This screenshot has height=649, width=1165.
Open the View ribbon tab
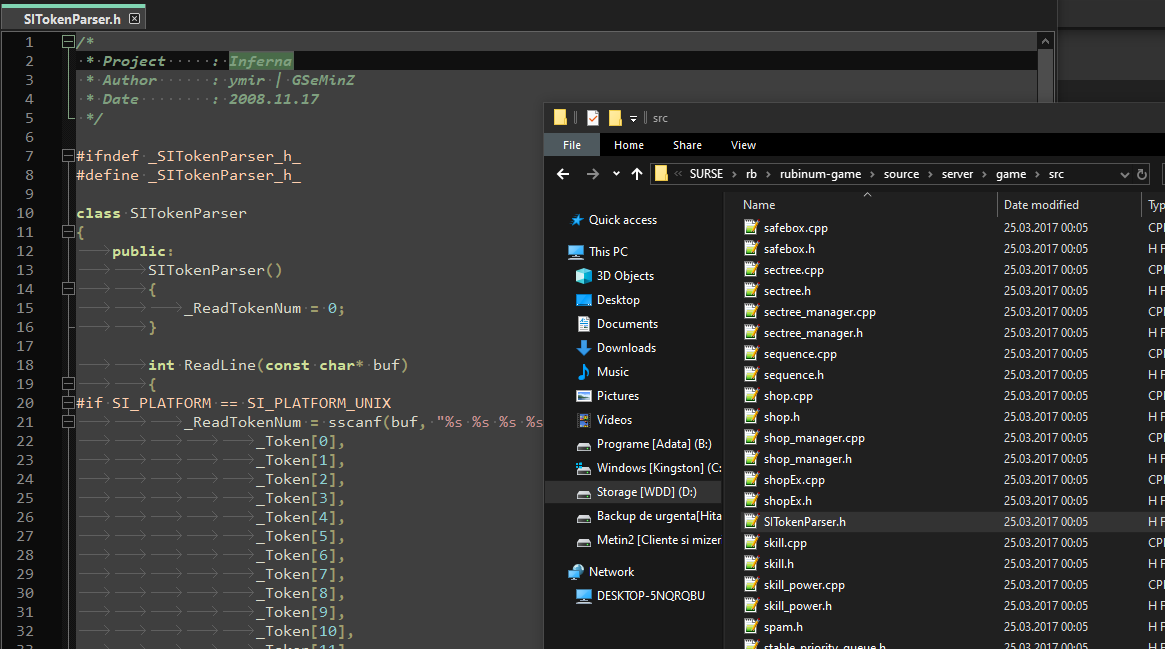[743, 145]
